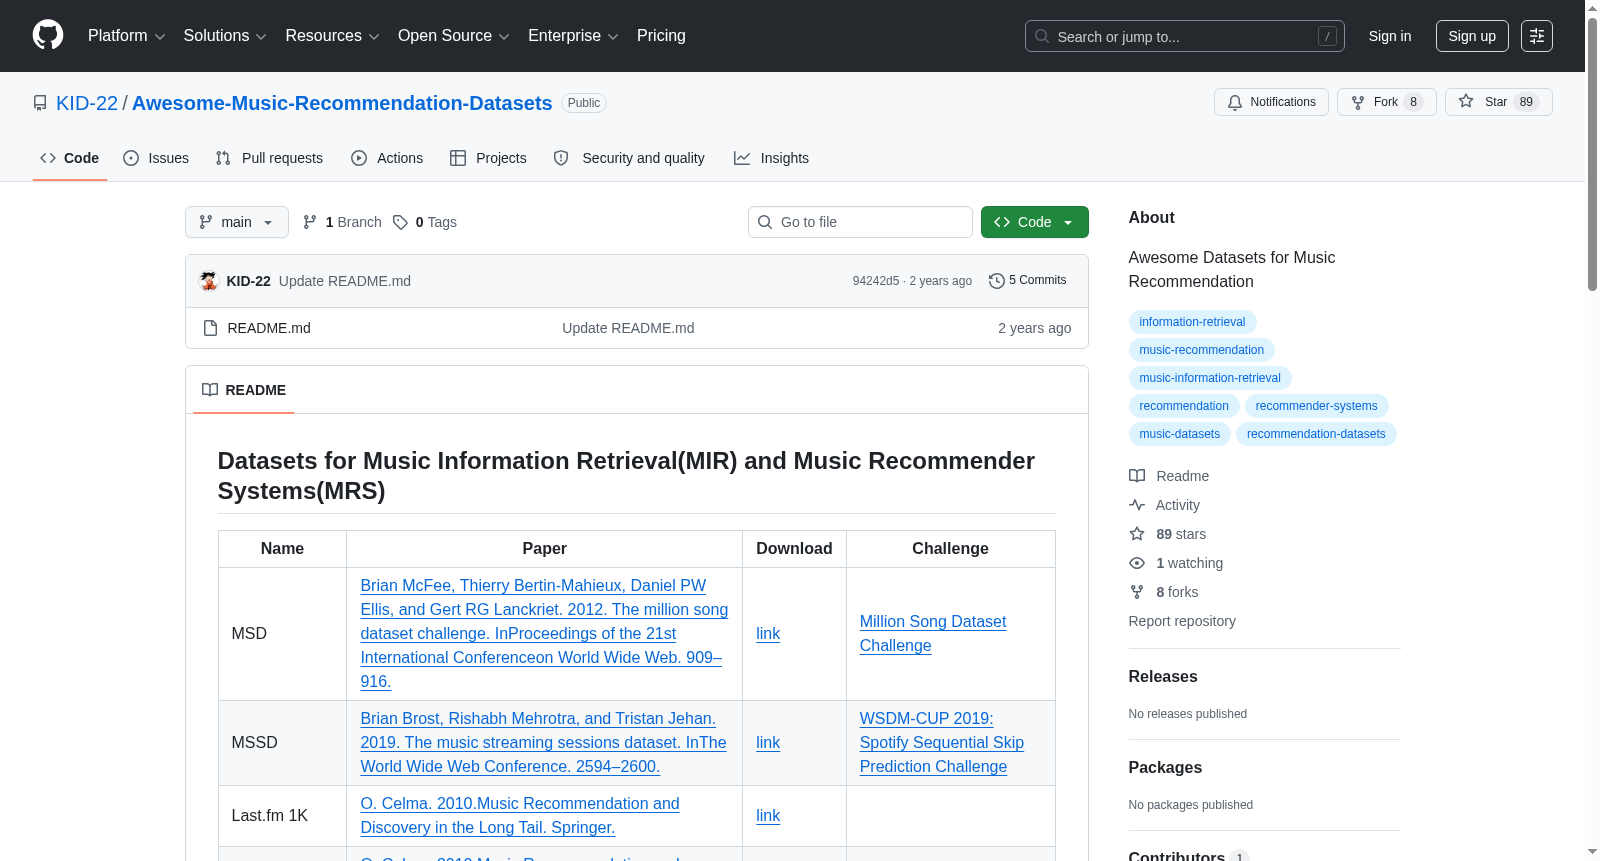Click the Last.fm 1K row download link

tap(768, 816)
